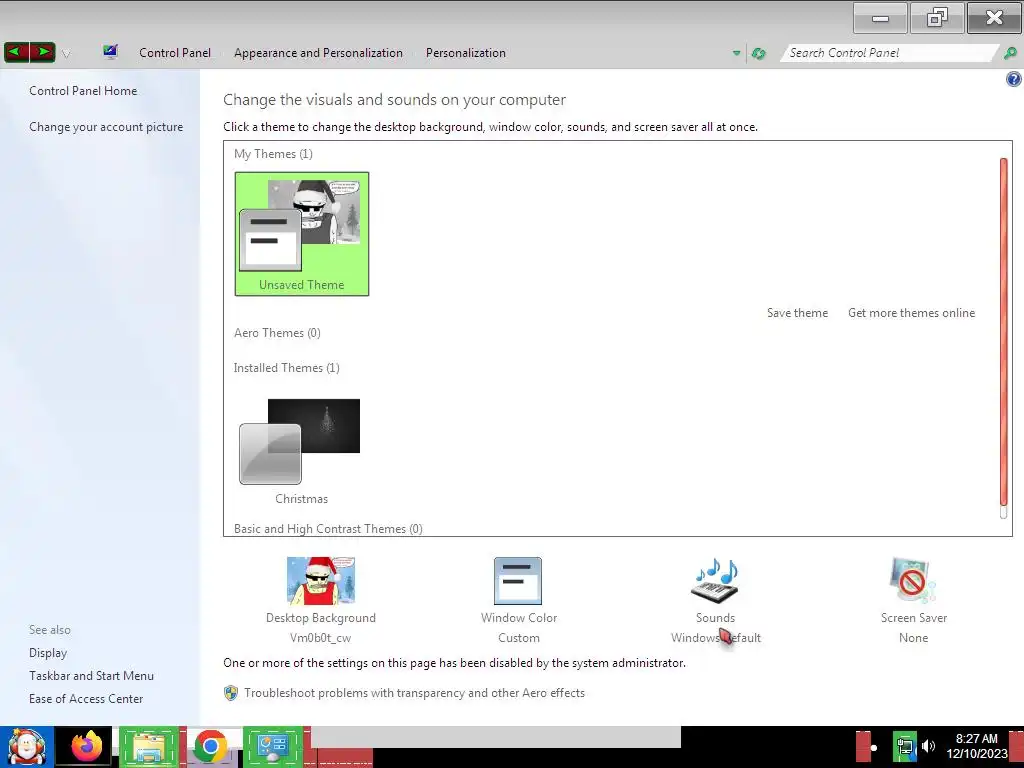Click the Custom window color label
This screenshot has height=768, width=1024.
(x=519, y=638)
